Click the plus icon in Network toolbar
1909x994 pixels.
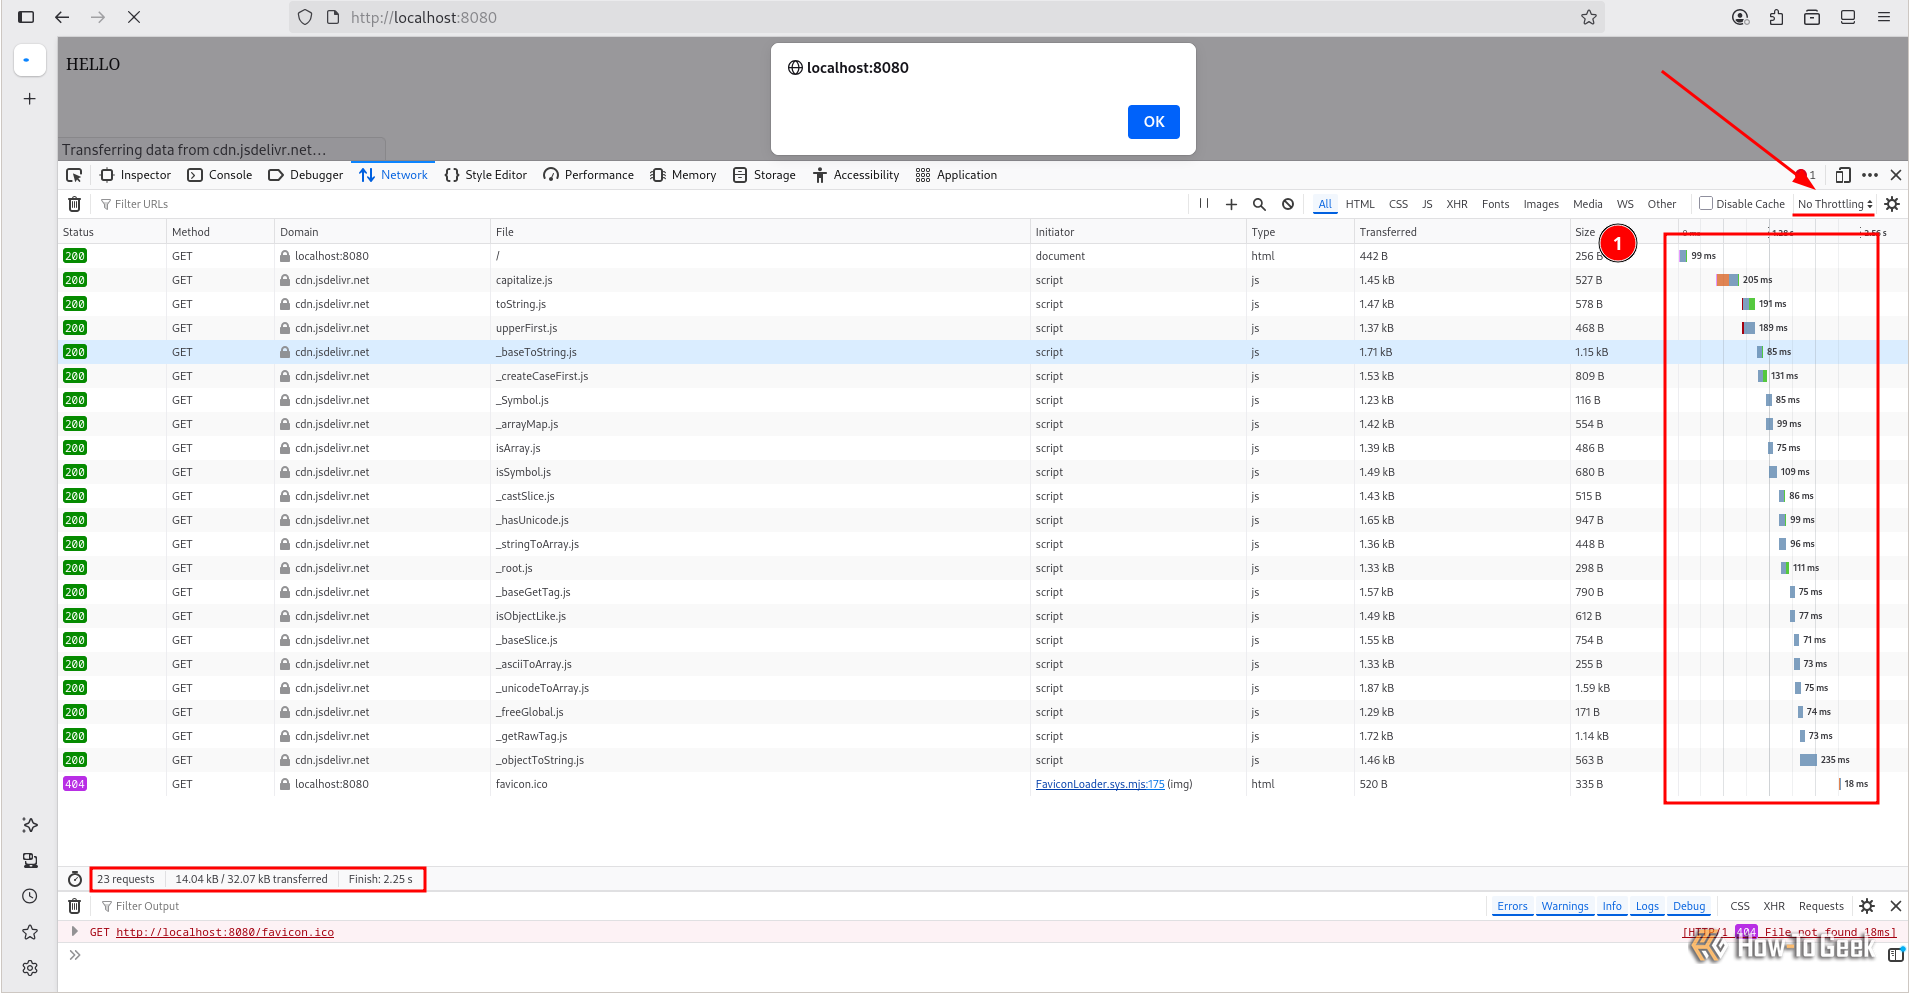1232,204
